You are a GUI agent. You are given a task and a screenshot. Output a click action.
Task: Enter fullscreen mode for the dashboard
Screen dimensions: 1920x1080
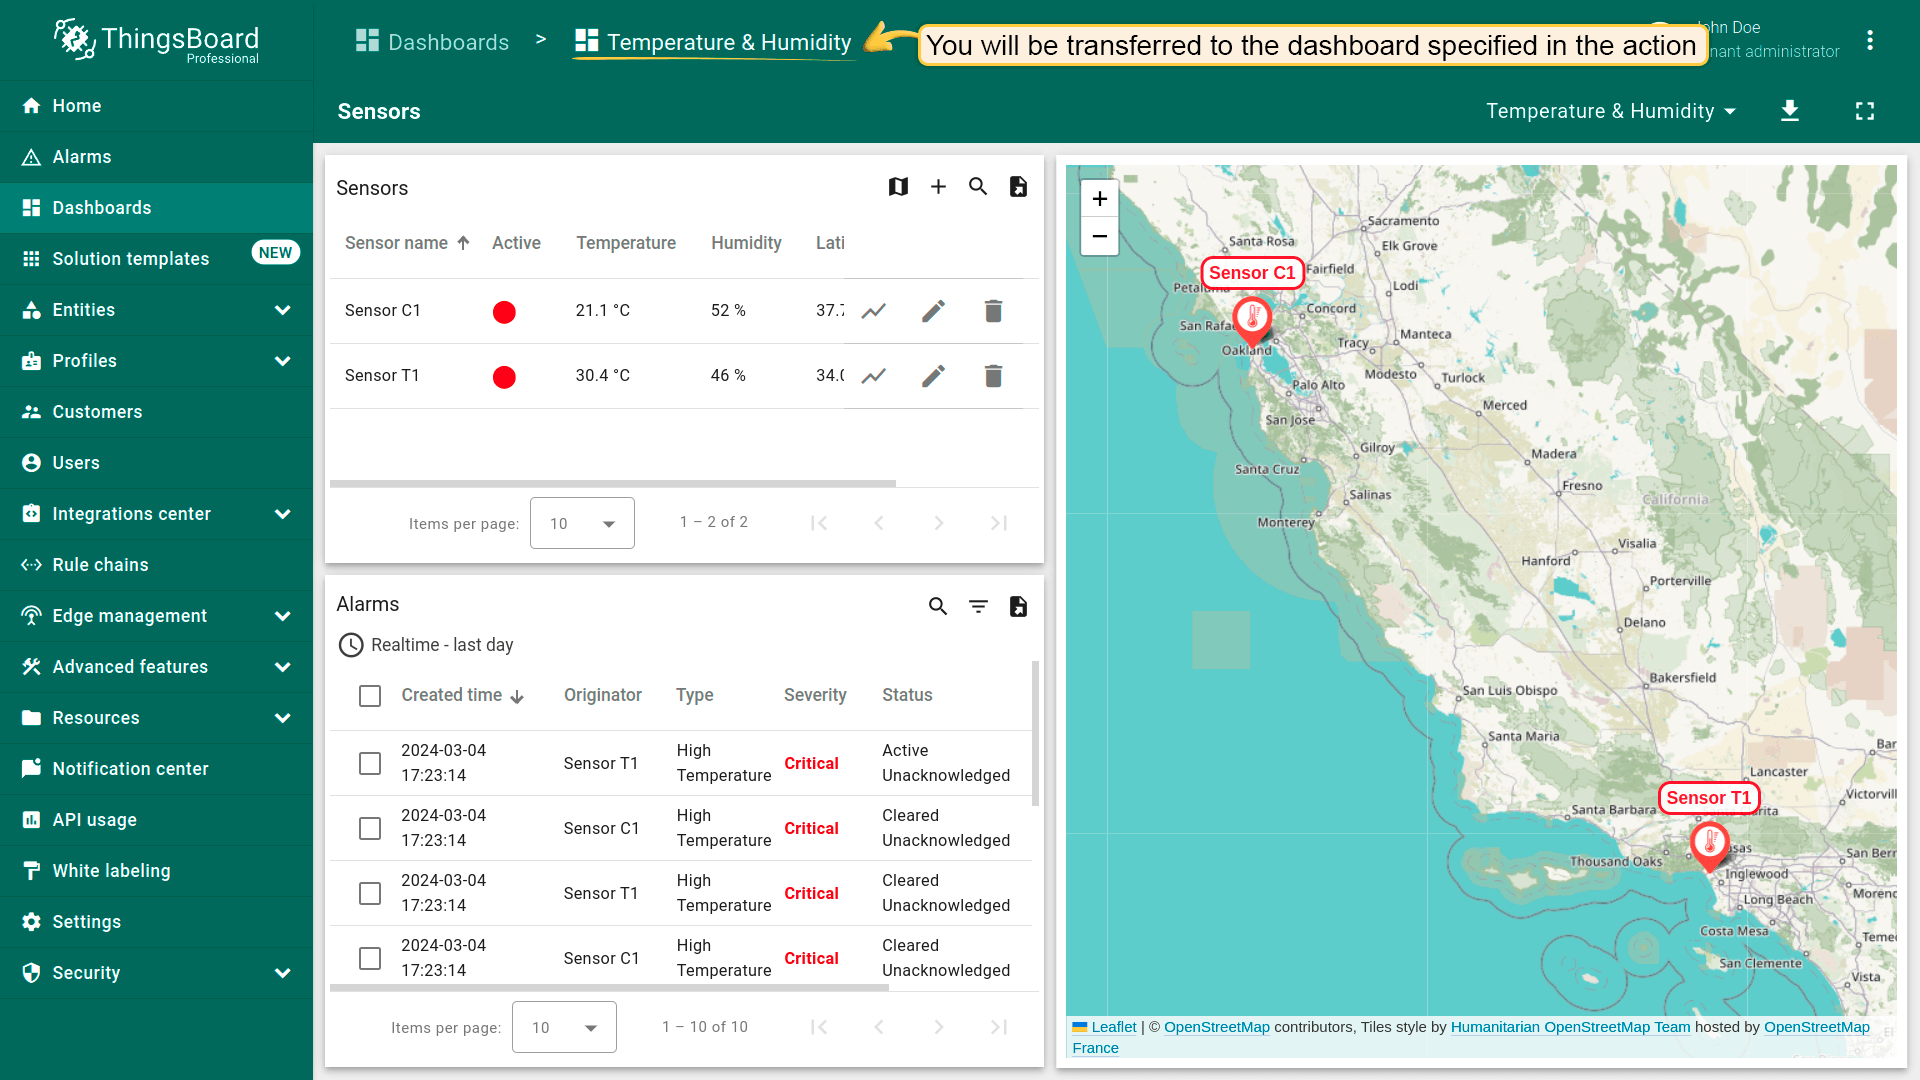[1865, 111]
